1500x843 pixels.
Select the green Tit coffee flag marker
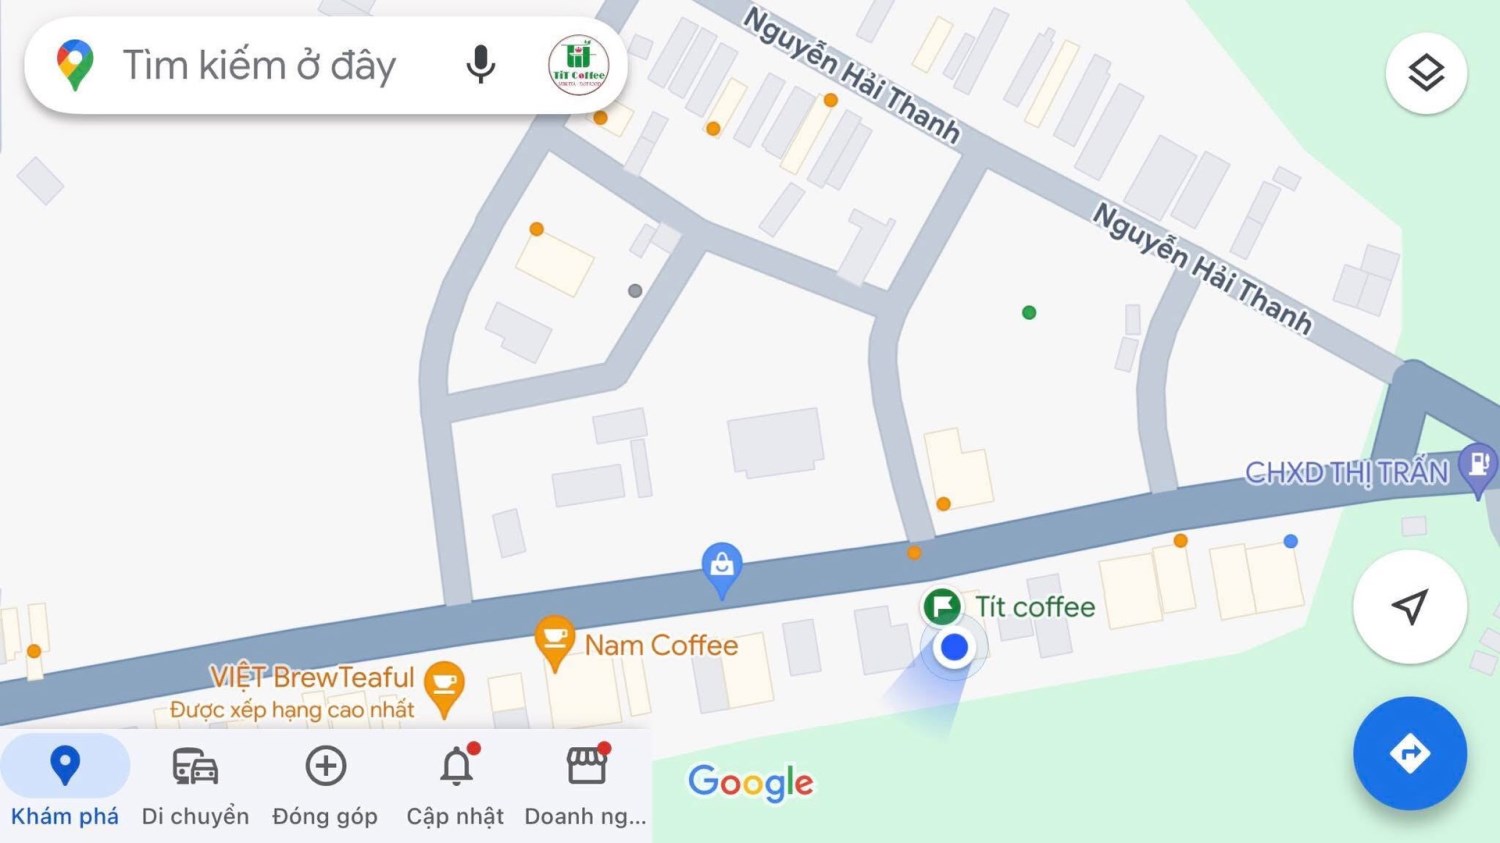(x=941, y=606)
